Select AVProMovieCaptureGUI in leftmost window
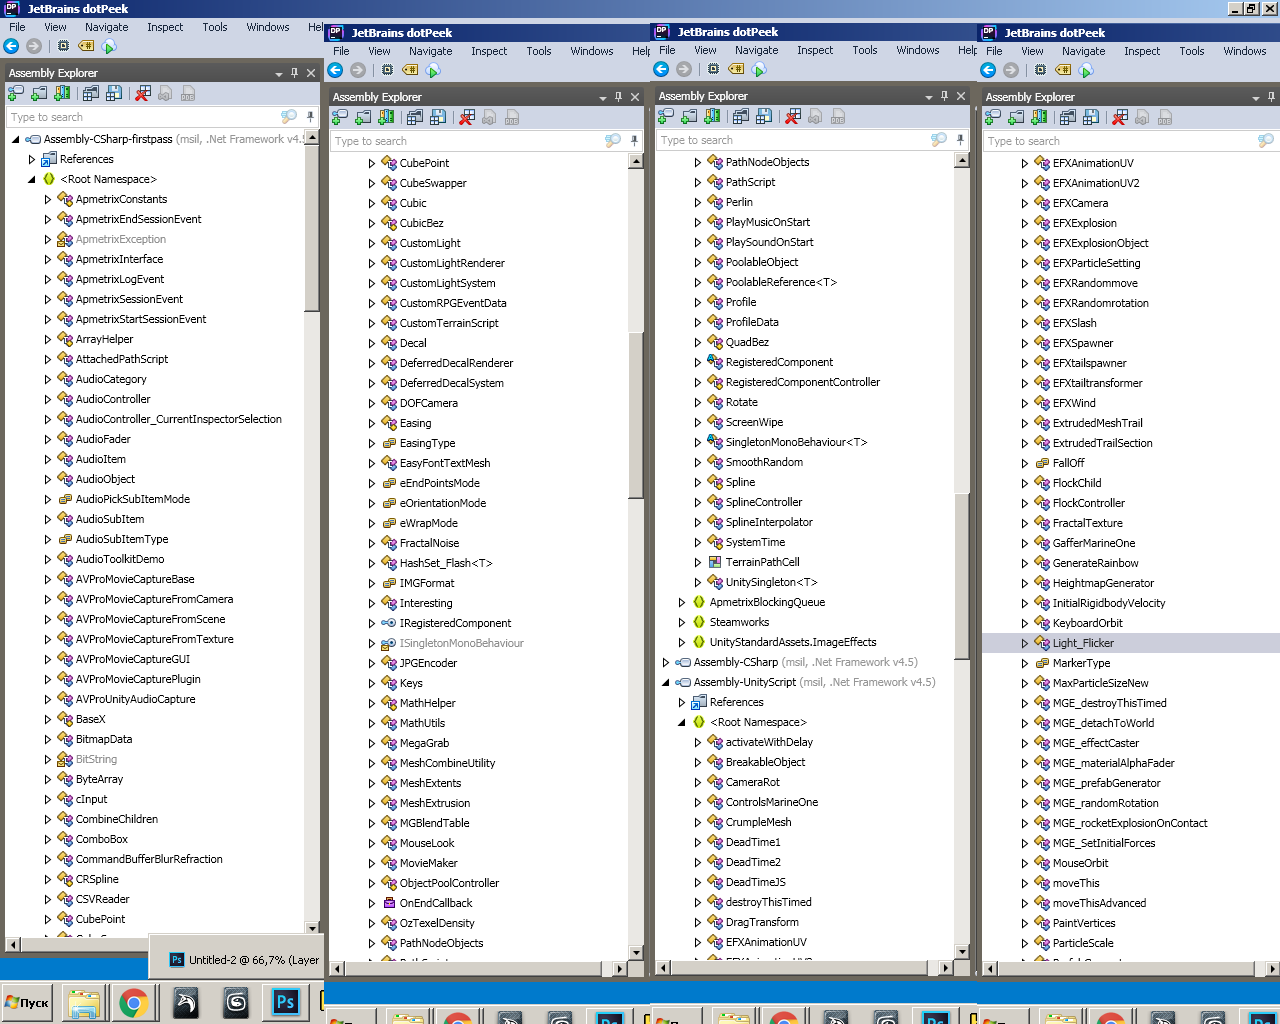This screenshot has height=1024, width=1280. click(x=133, y=659)
